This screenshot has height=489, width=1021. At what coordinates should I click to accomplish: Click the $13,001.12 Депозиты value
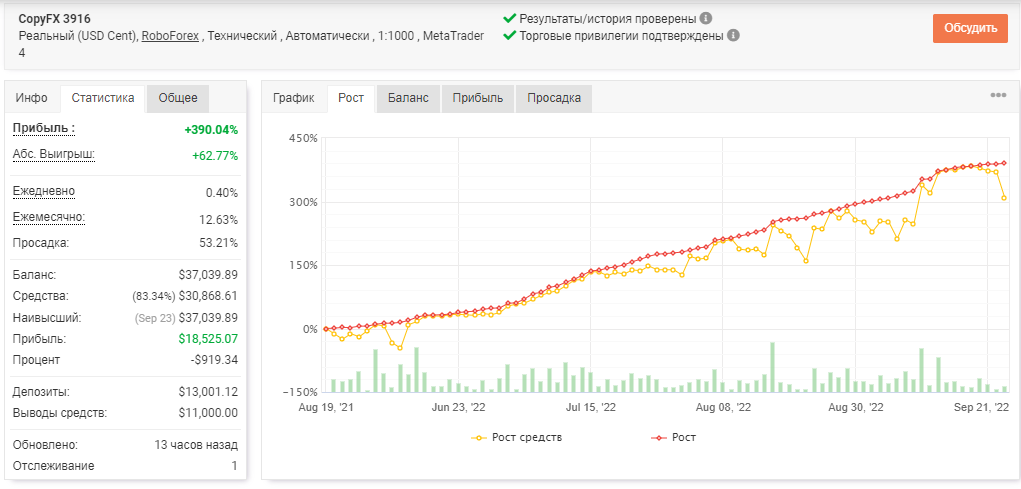[208, 392]
